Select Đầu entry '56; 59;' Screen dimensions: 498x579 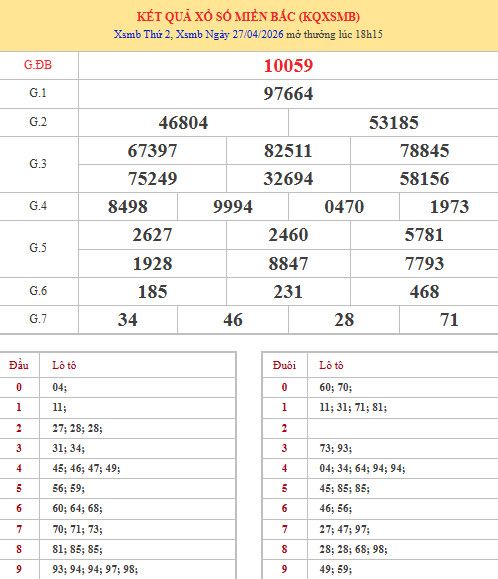point(68,489)
